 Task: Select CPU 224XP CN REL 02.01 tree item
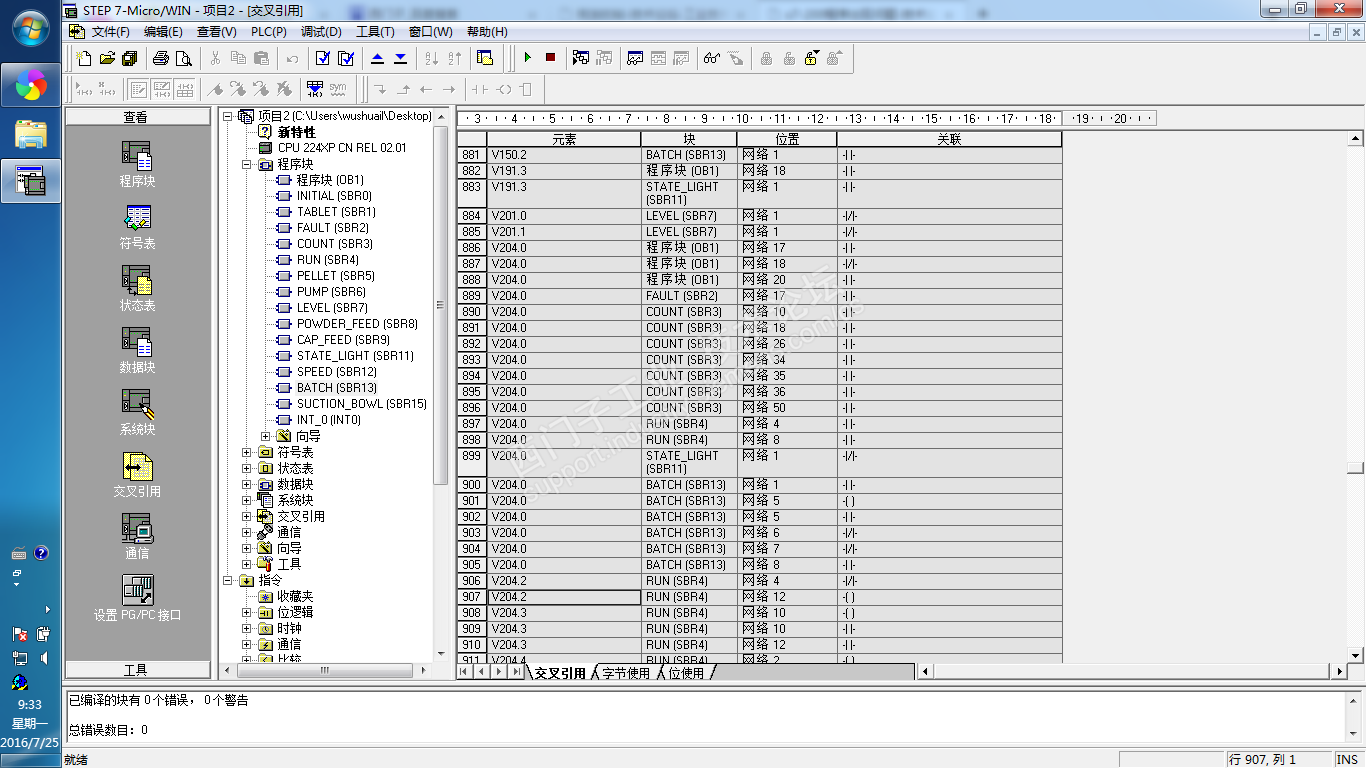point(342,148)
